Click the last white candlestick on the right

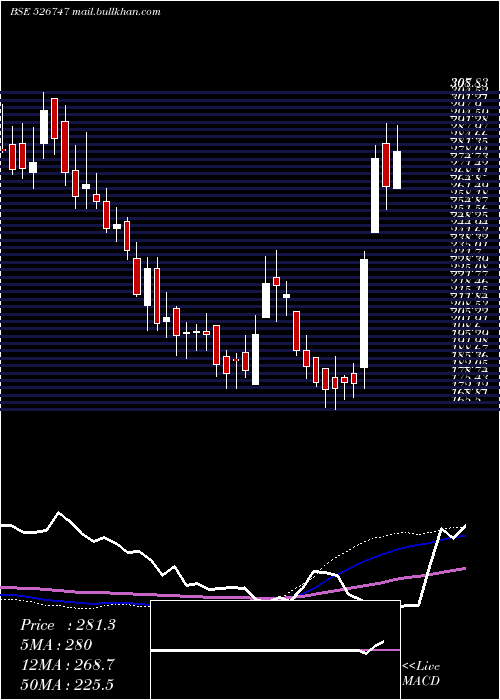point(397,170)
